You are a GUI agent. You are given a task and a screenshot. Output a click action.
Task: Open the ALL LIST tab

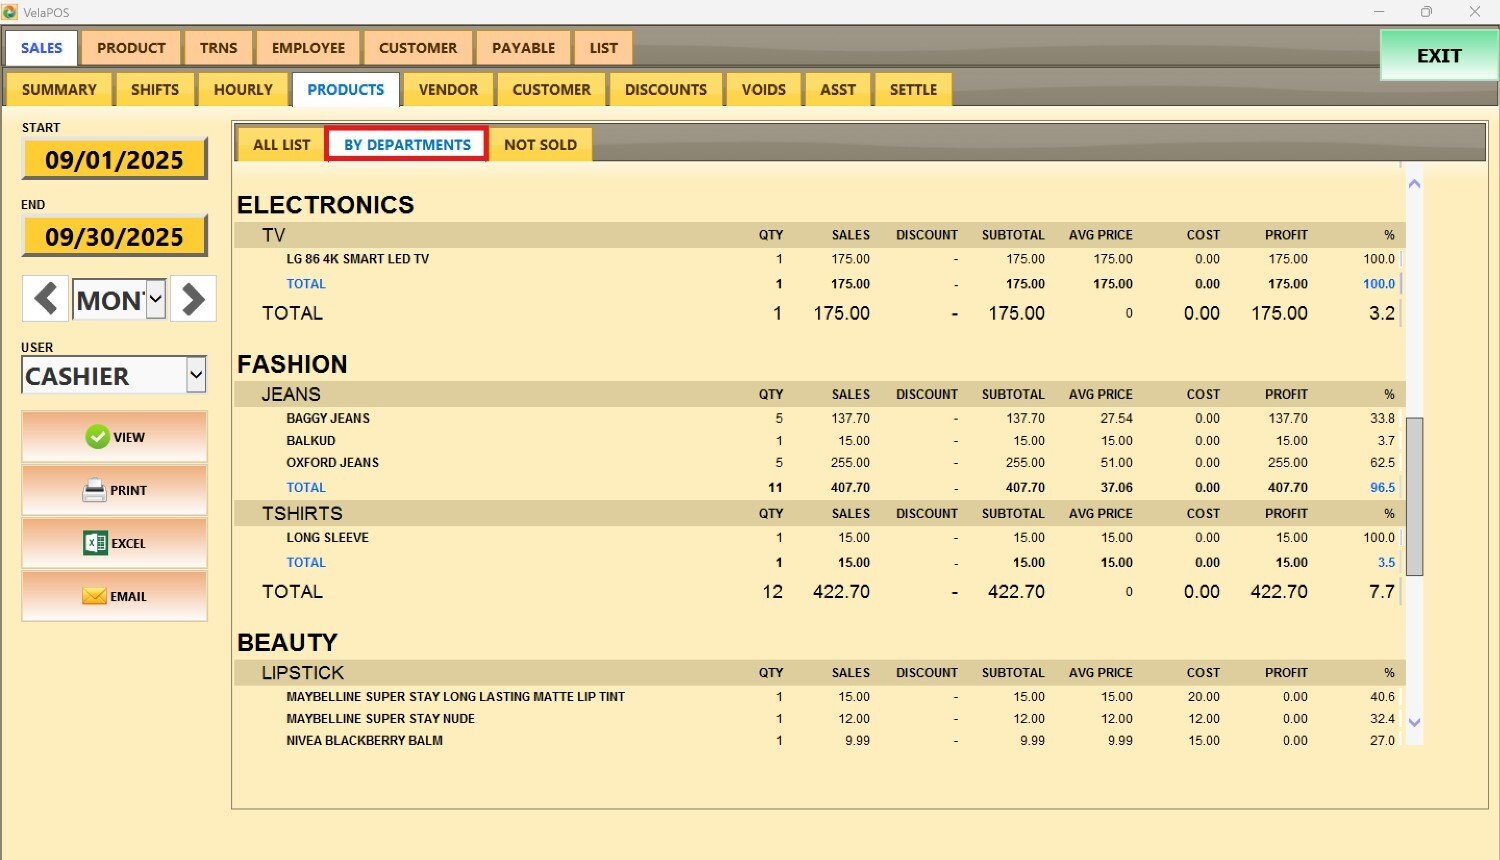point(281,144)
